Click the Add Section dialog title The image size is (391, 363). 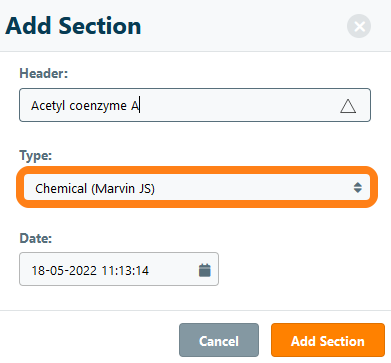coord(73,26)
